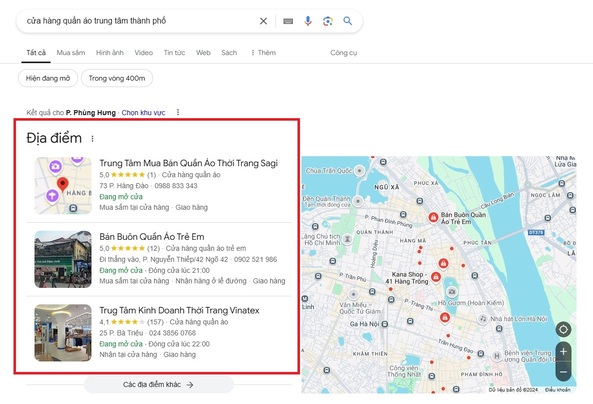Switch to the Sách tab
Viewport: 593px width, 404px height.
229,53
